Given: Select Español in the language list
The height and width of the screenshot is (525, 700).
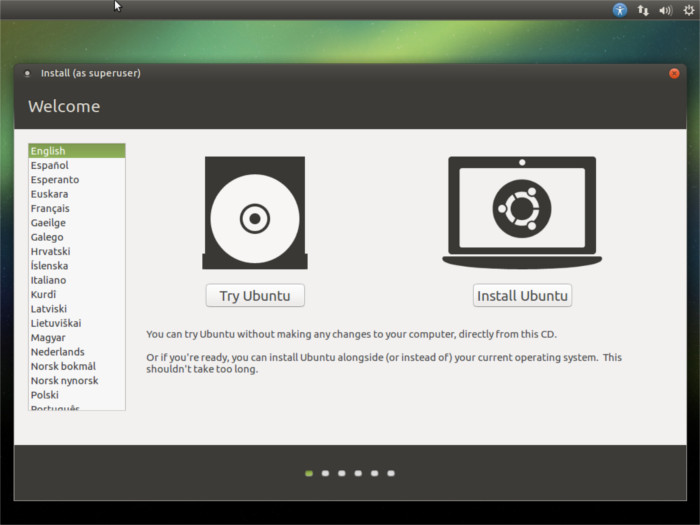Looking at the screenshot, I should click(77, 165).
